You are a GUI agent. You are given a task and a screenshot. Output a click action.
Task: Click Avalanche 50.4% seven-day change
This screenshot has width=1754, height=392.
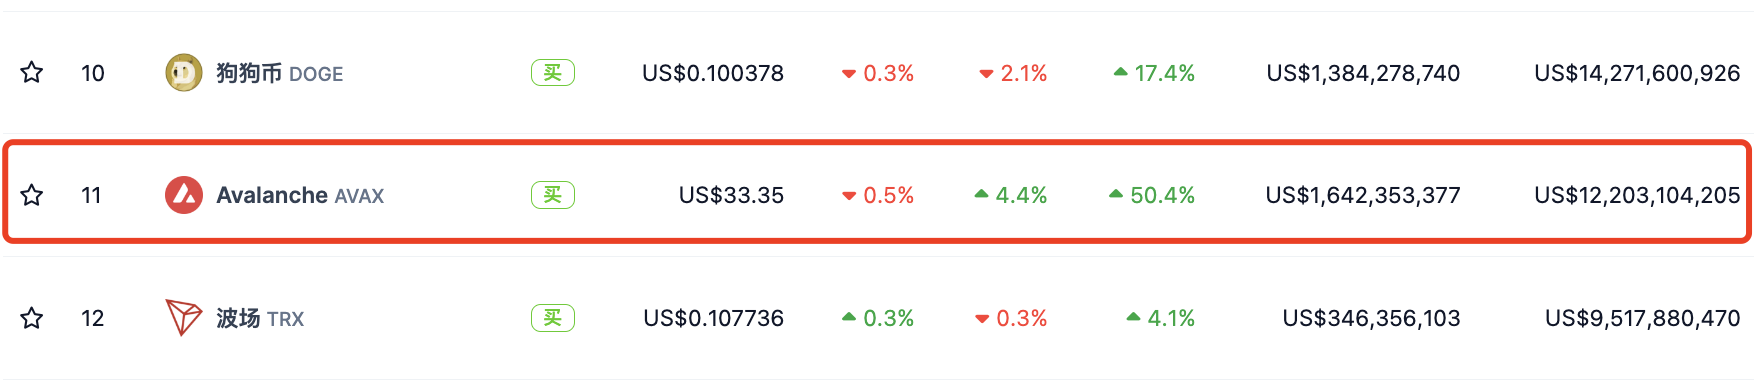(1152, 195)
